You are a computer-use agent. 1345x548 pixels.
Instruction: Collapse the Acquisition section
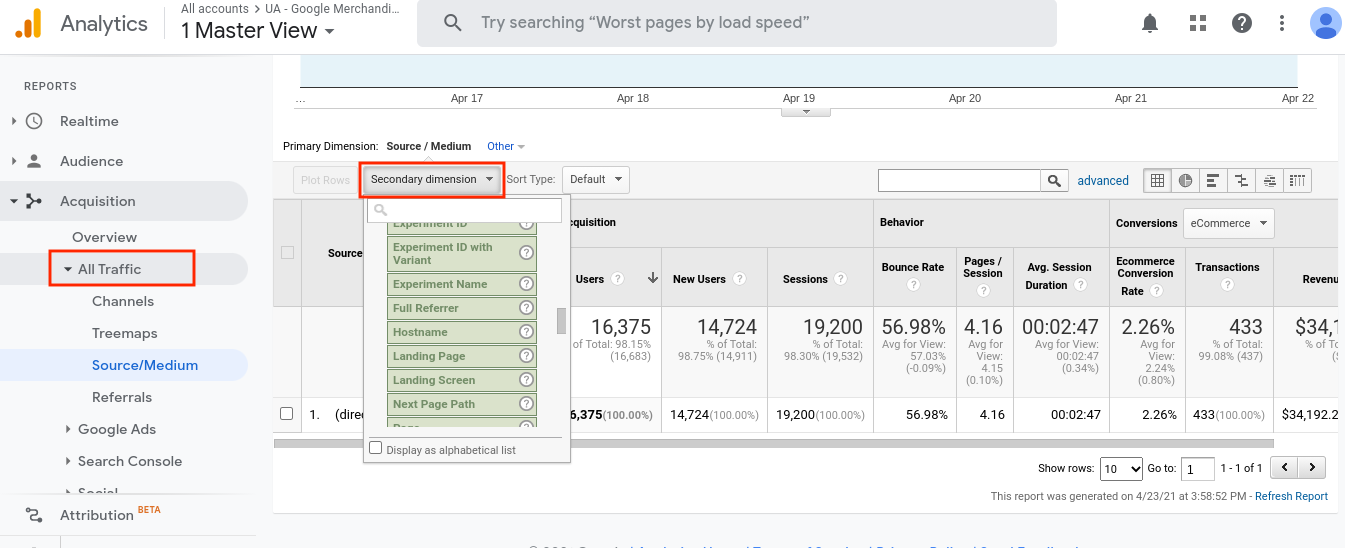coord(14,201)
